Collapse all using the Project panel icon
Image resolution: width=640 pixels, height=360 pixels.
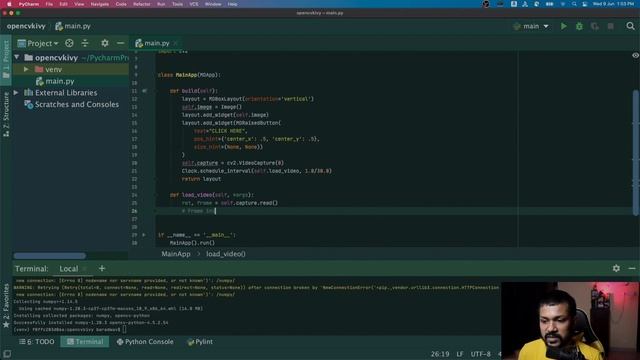85,43
